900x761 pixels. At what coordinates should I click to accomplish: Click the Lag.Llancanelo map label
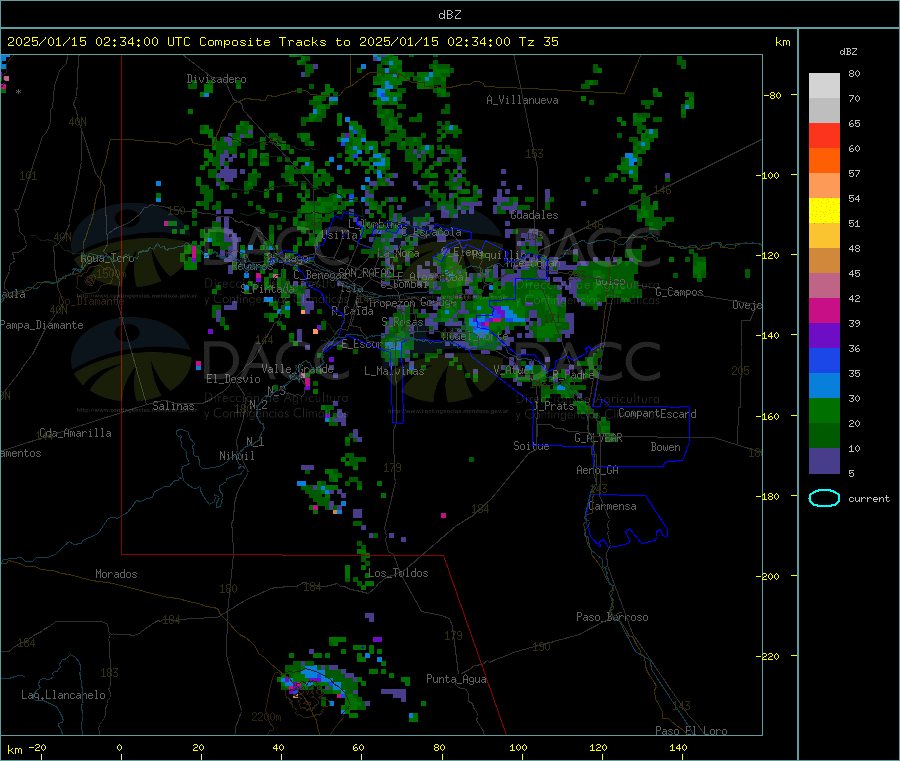[63, 695]
